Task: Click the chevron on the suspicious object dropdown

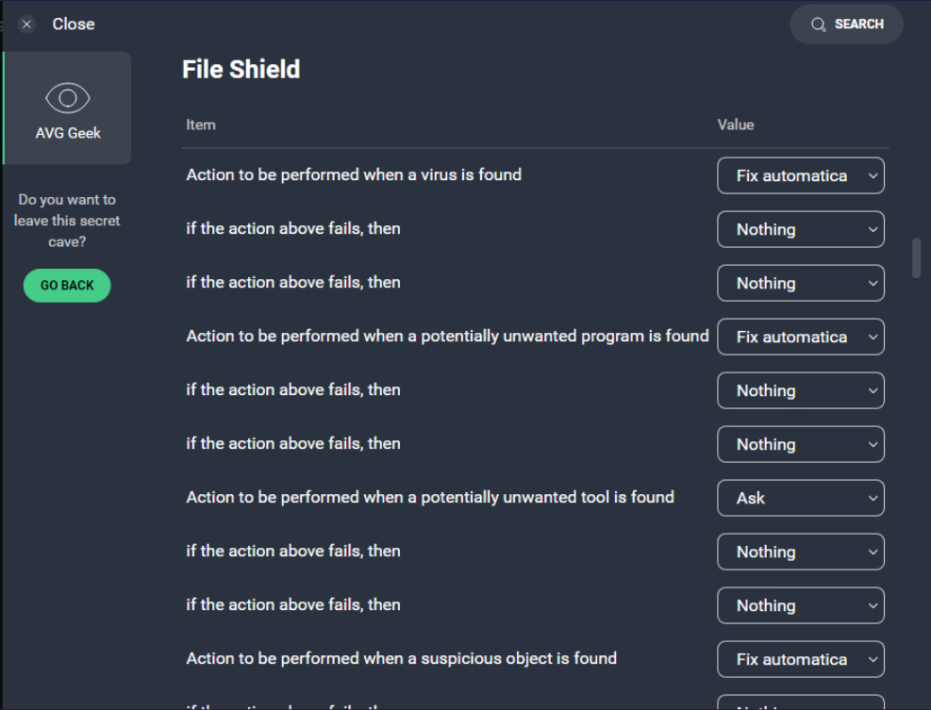Action: [871, 659]
